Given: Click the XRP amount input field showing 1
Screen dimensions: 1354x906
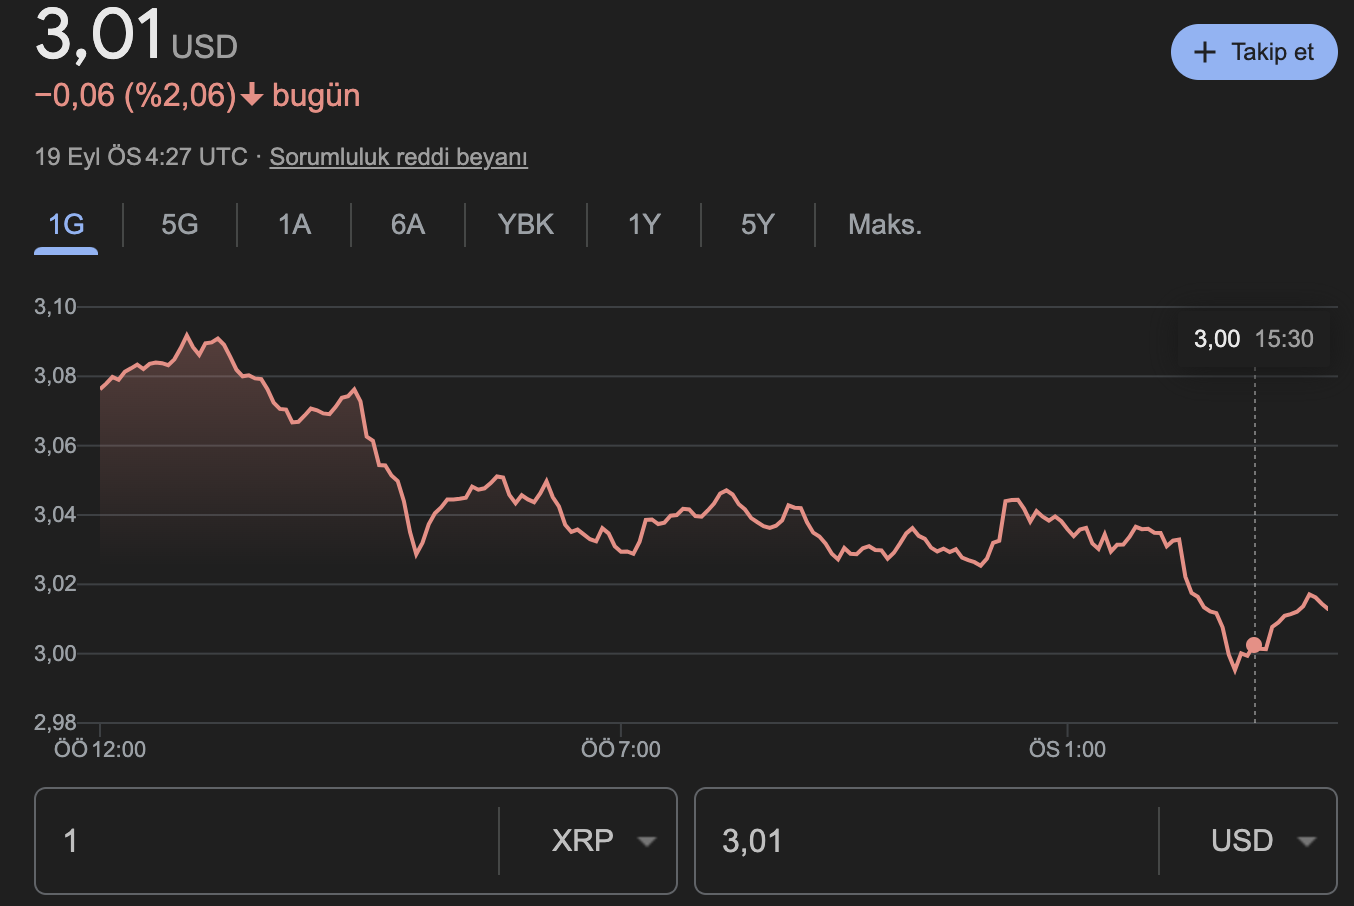Looking at the screenshot, I should coord(266,841).
